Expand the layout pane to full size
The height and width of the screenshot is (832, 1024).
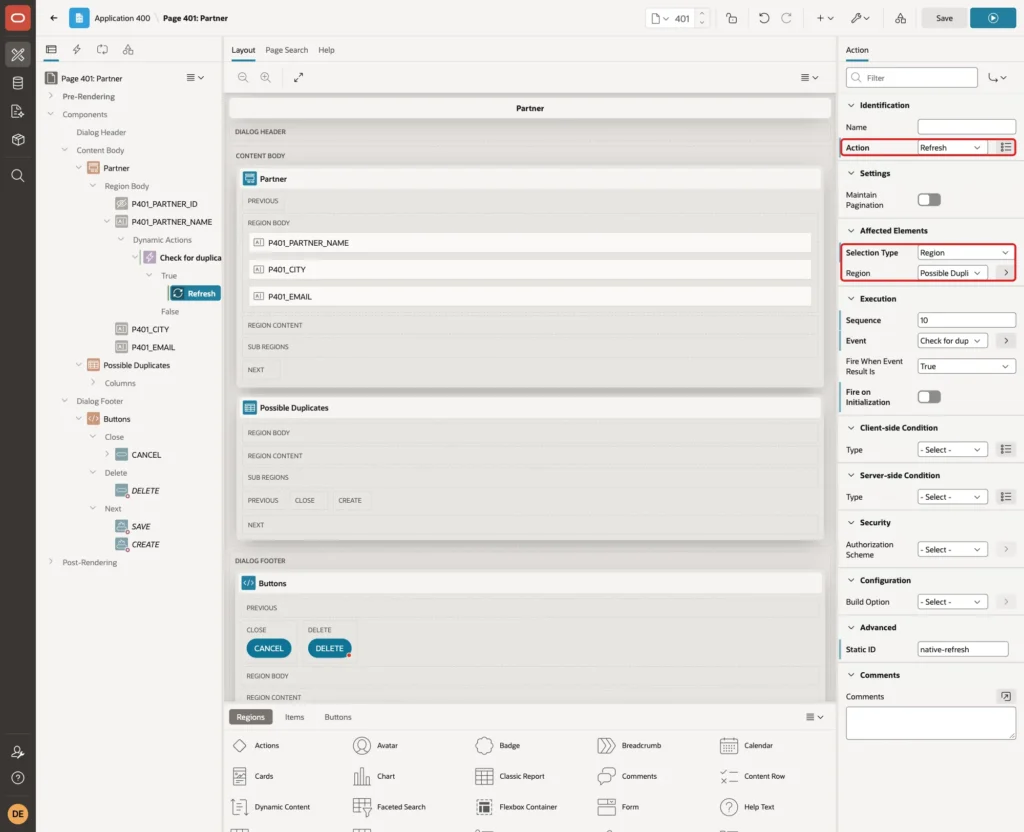(298, 77)
